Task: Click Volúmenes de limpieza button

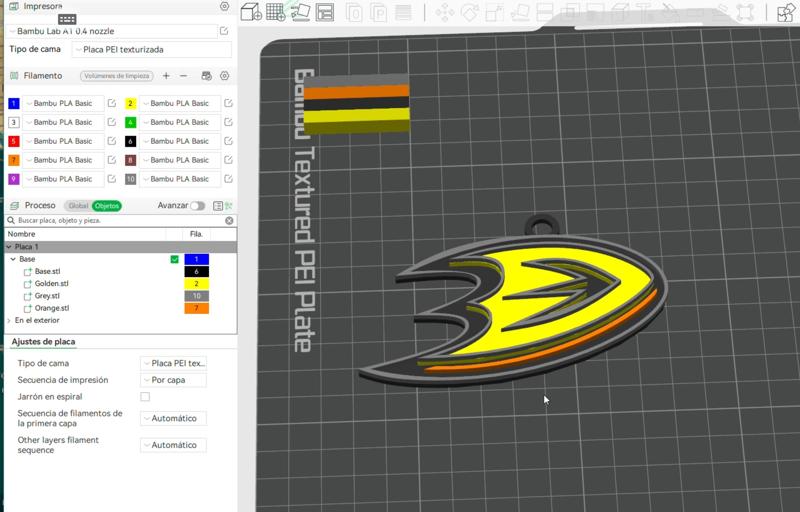Action: pos(117,75)
